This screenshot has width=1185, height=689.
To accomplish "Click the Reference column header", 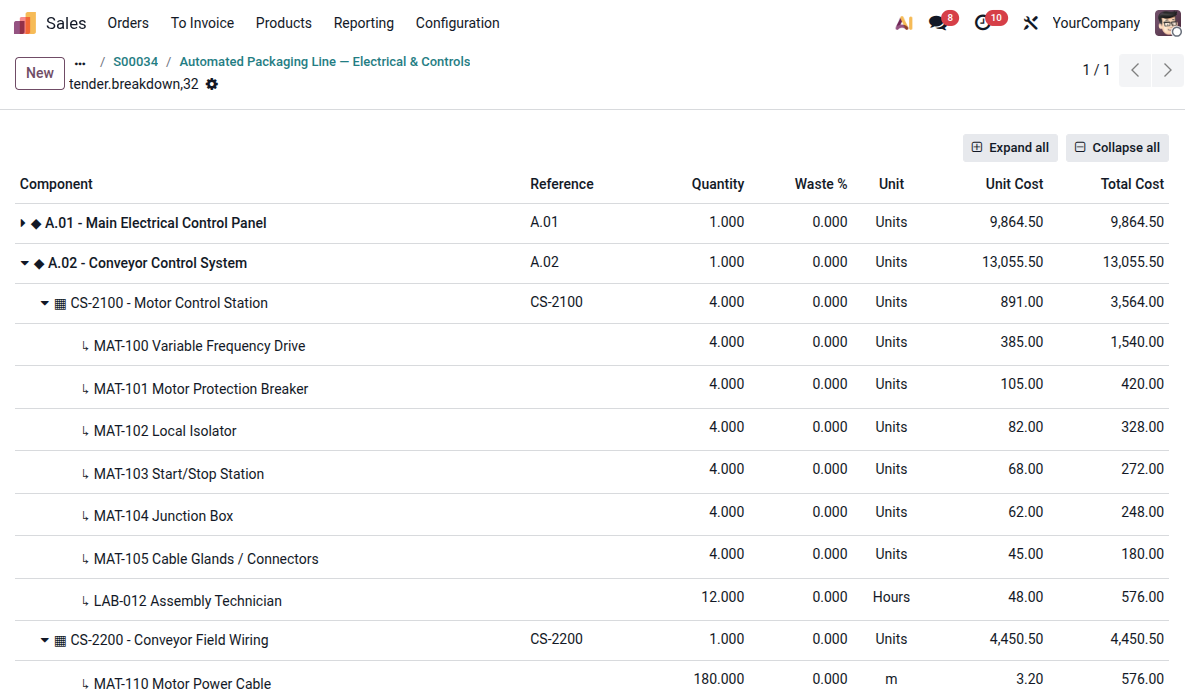I will coord(562,184).
